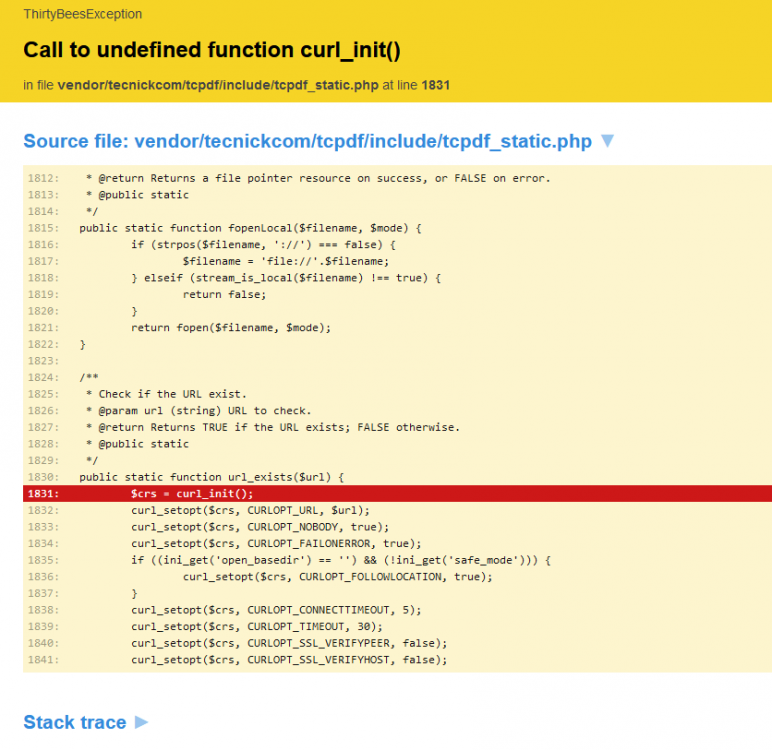Select the red highlighted line 1831
772x750 pixels.
coord(400,493)
